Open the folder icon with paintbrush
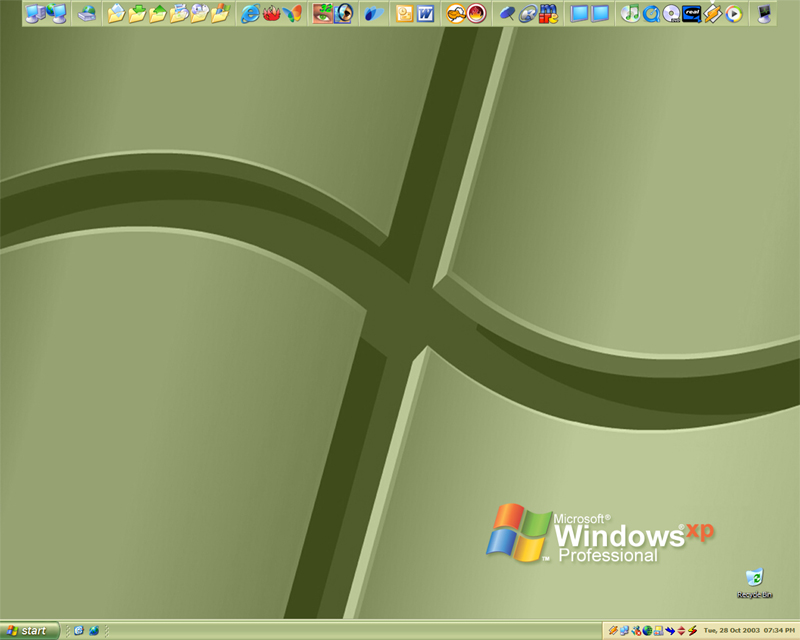 (220, 13)
